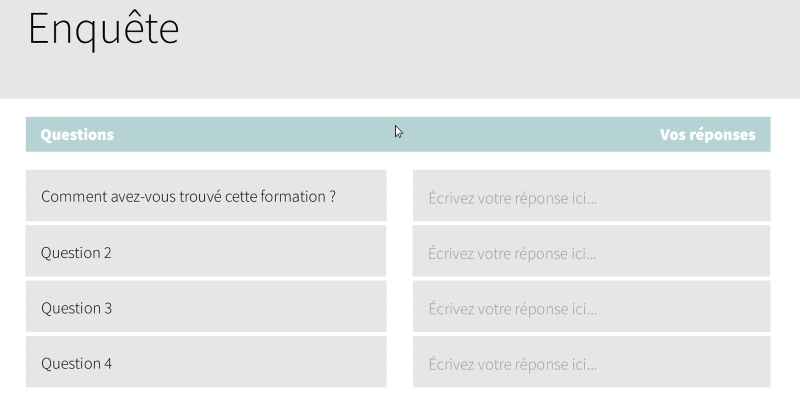Focus the response field next to Question 4
The image size is (800, 400).
(591, 362)
